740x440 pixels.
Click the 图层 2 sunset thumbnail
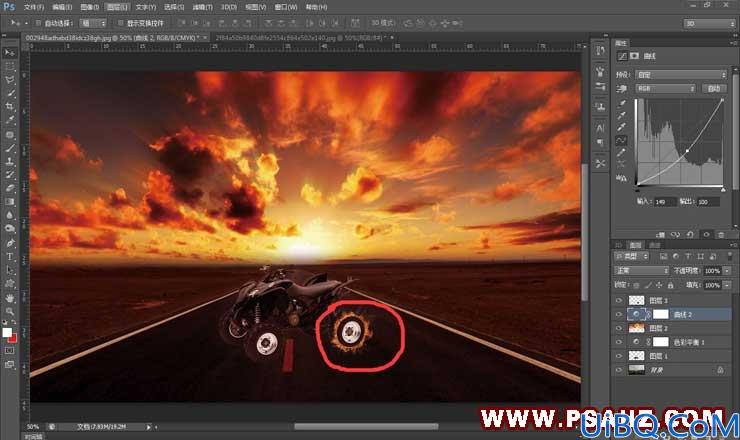click(637, 328)
